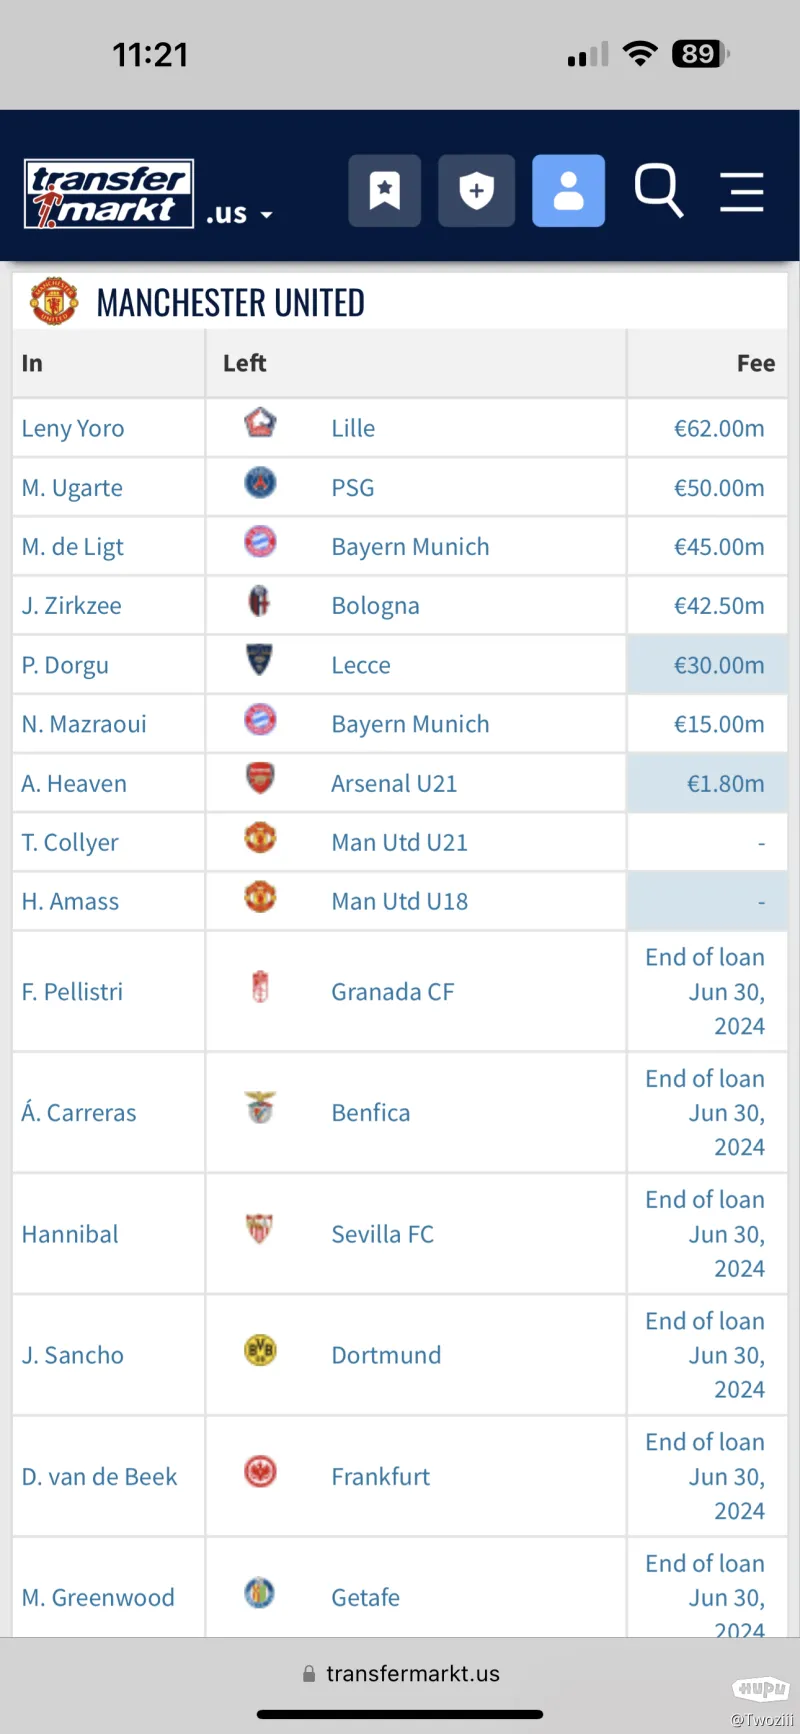Click the Manchester United crest header
The height and width of the screenshot is (1734, 800).
coord(54,301)
